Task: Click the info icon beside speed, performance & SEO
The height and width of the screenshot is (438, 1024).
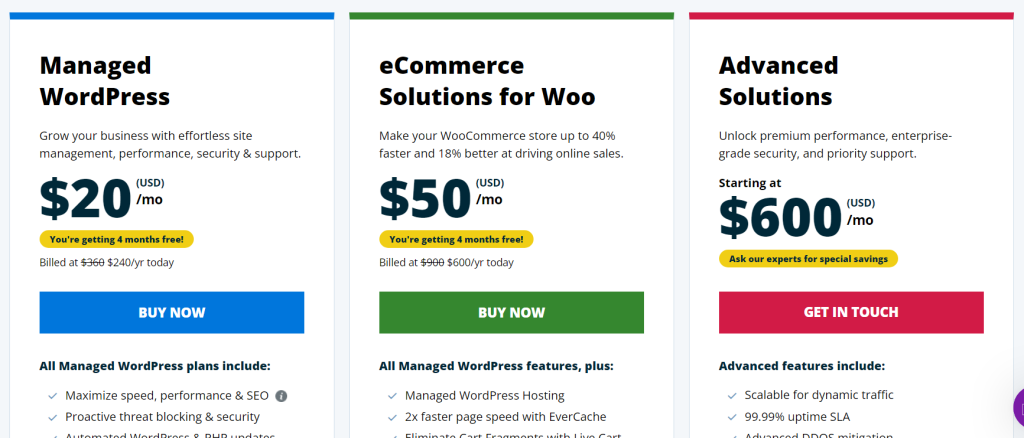Action: 281,396
